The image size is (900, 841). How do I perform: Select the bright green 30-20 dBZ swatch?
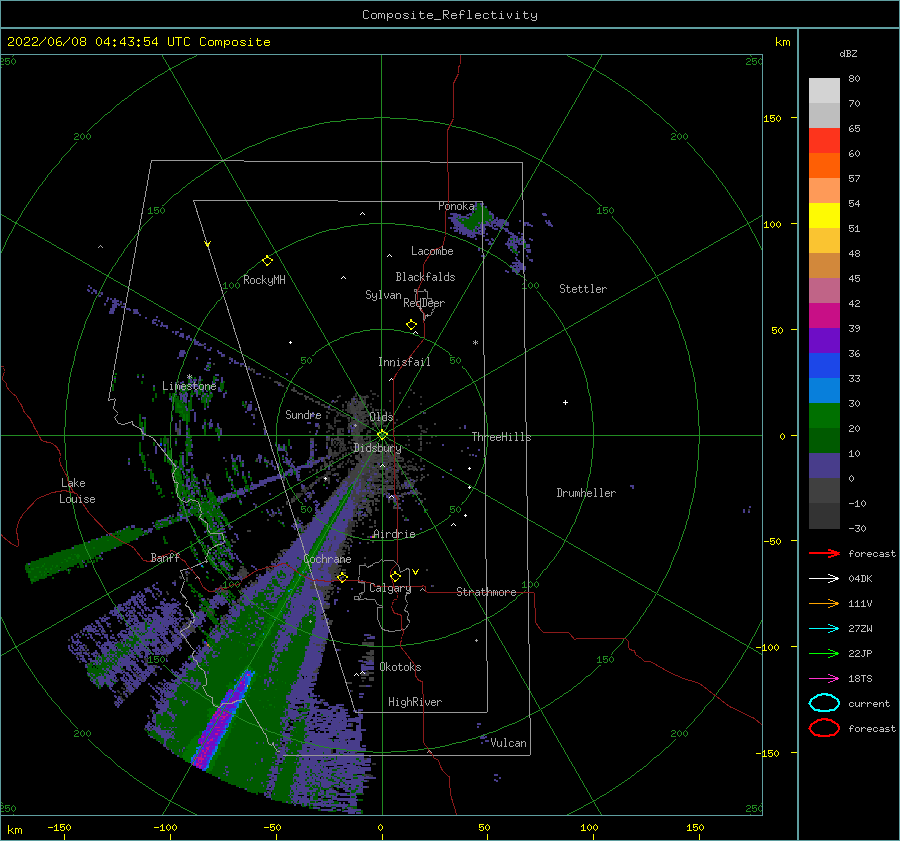pos(824,416)
